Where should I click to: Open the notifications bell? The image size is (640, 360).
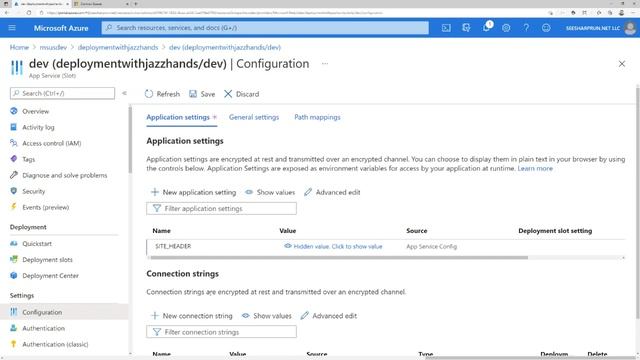(486, 28)
